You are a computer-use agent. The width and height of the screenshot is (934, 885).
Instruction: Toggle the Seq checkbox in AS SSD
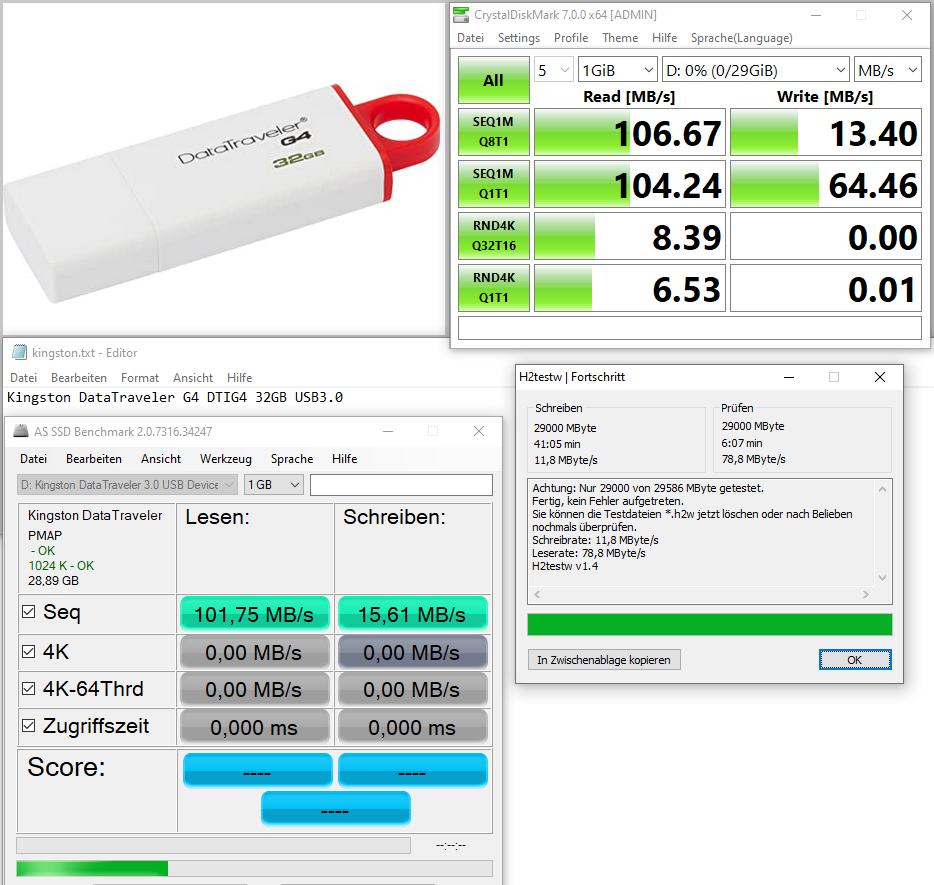[28, 612]
